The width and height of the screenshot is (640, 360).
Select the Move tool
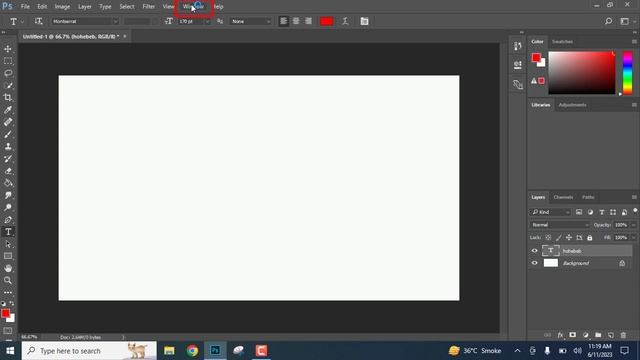coord(8,49)
